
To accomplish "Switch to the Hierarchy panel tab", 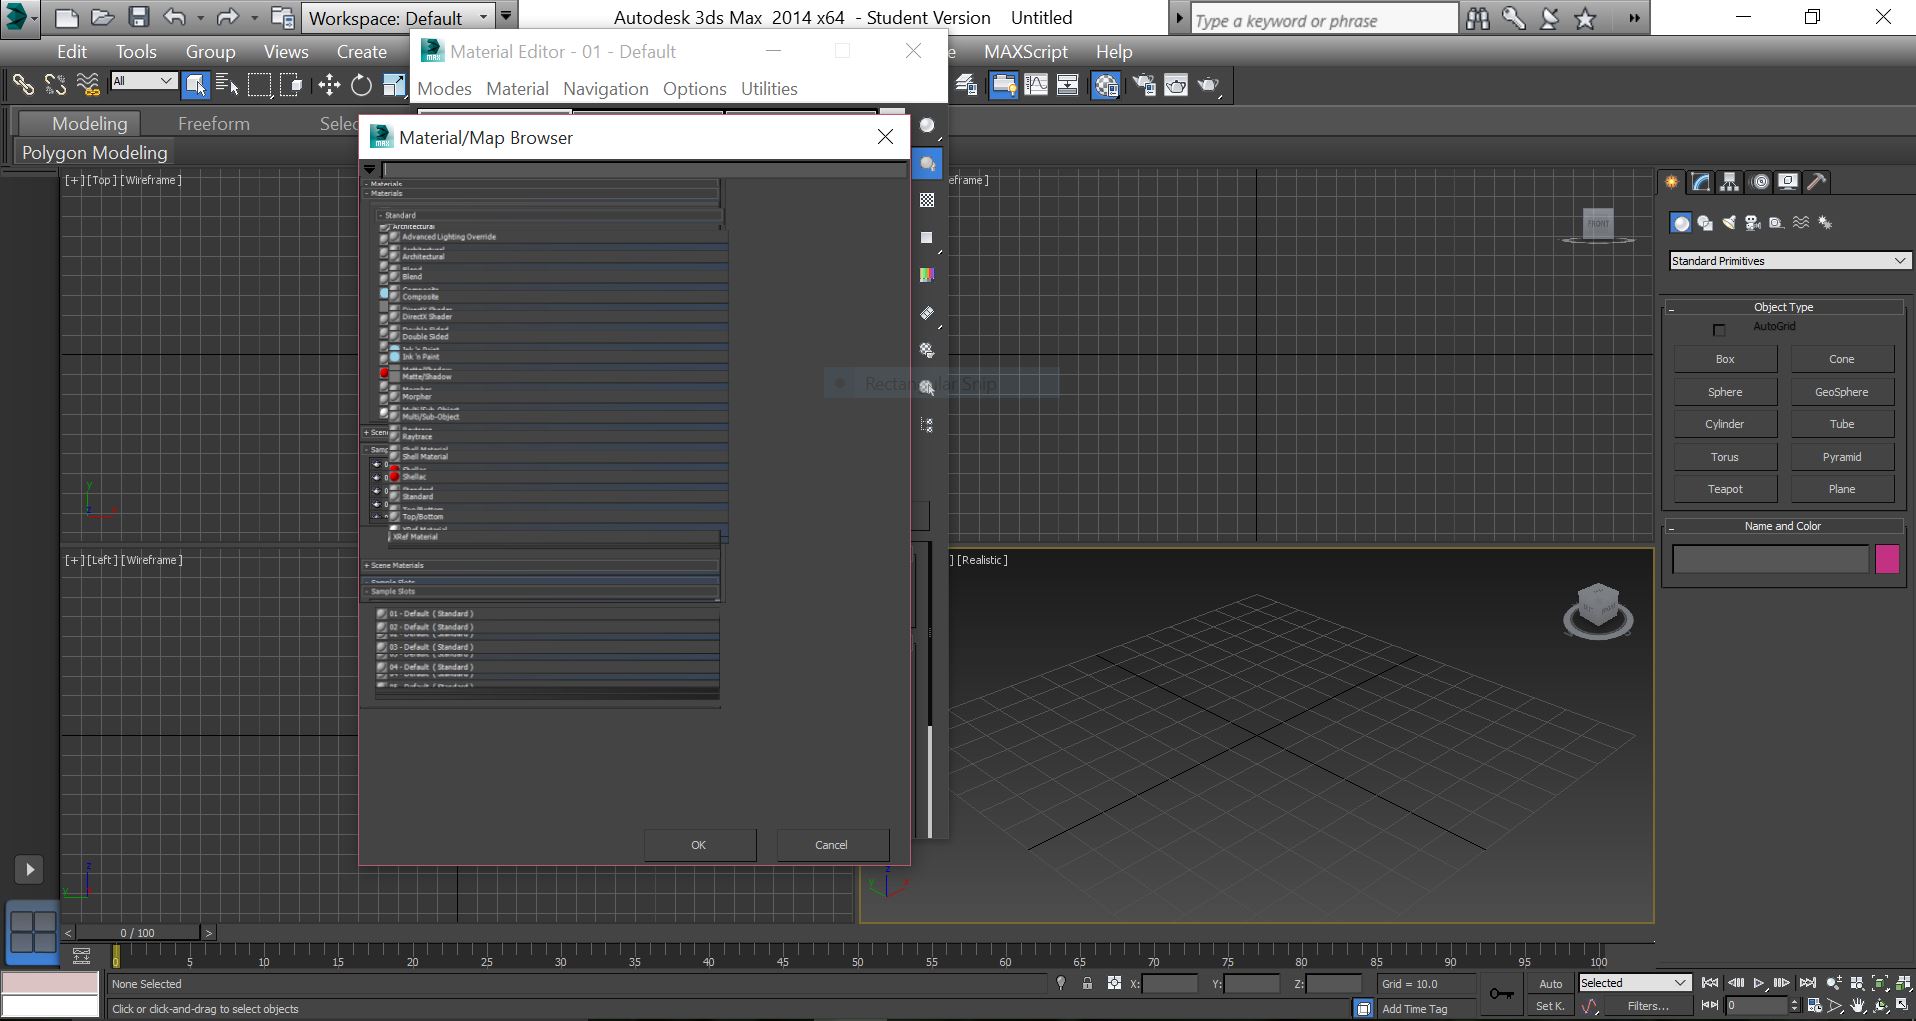I will [1730, 182].
